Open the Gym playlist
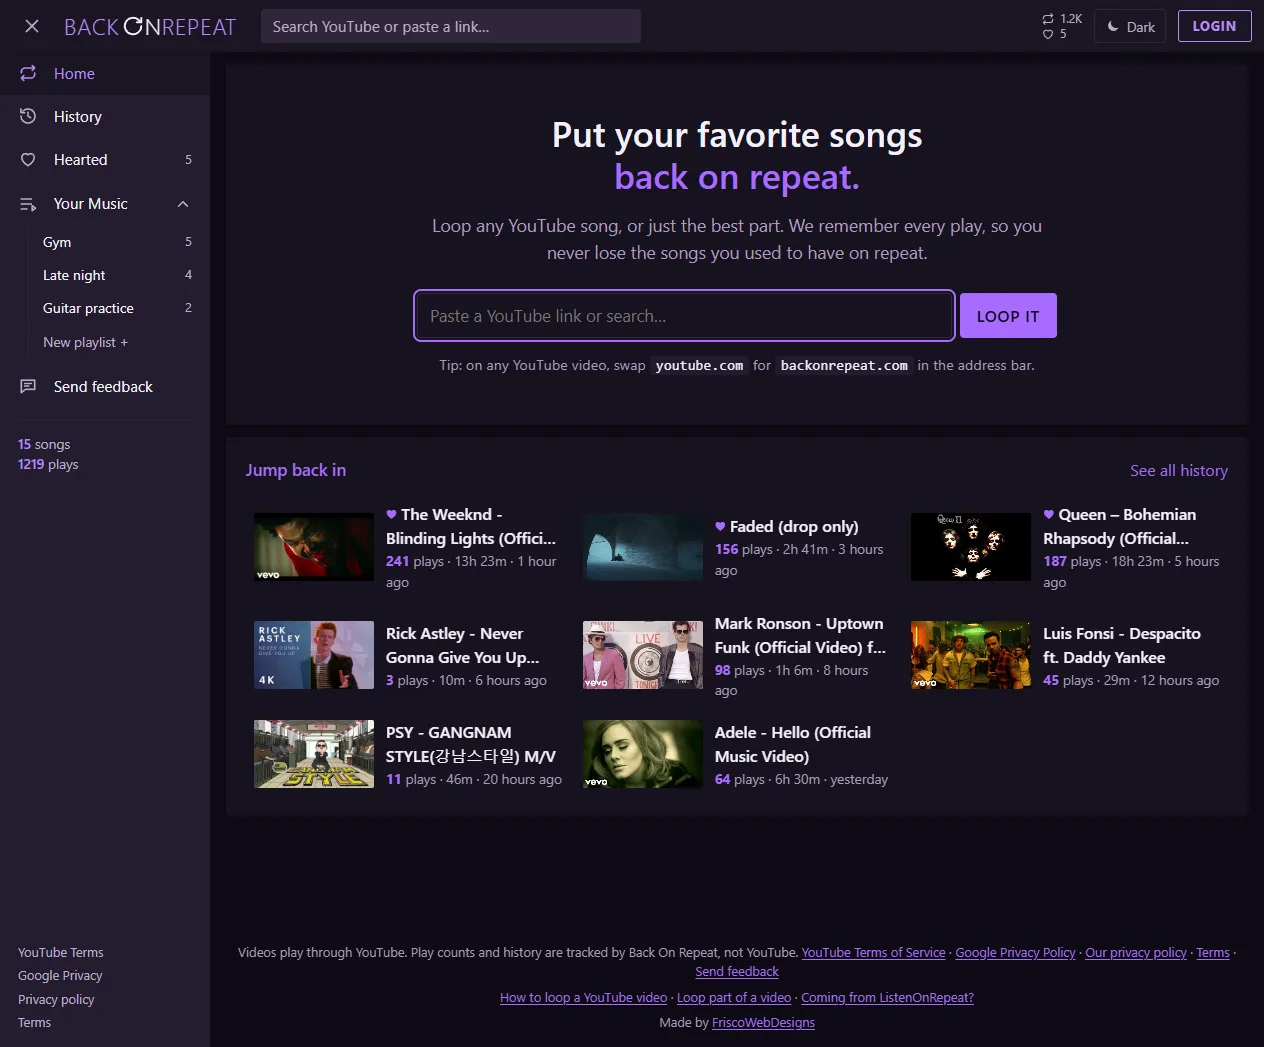Screen dimensions: 1264x1047 [x=117, y=242]
